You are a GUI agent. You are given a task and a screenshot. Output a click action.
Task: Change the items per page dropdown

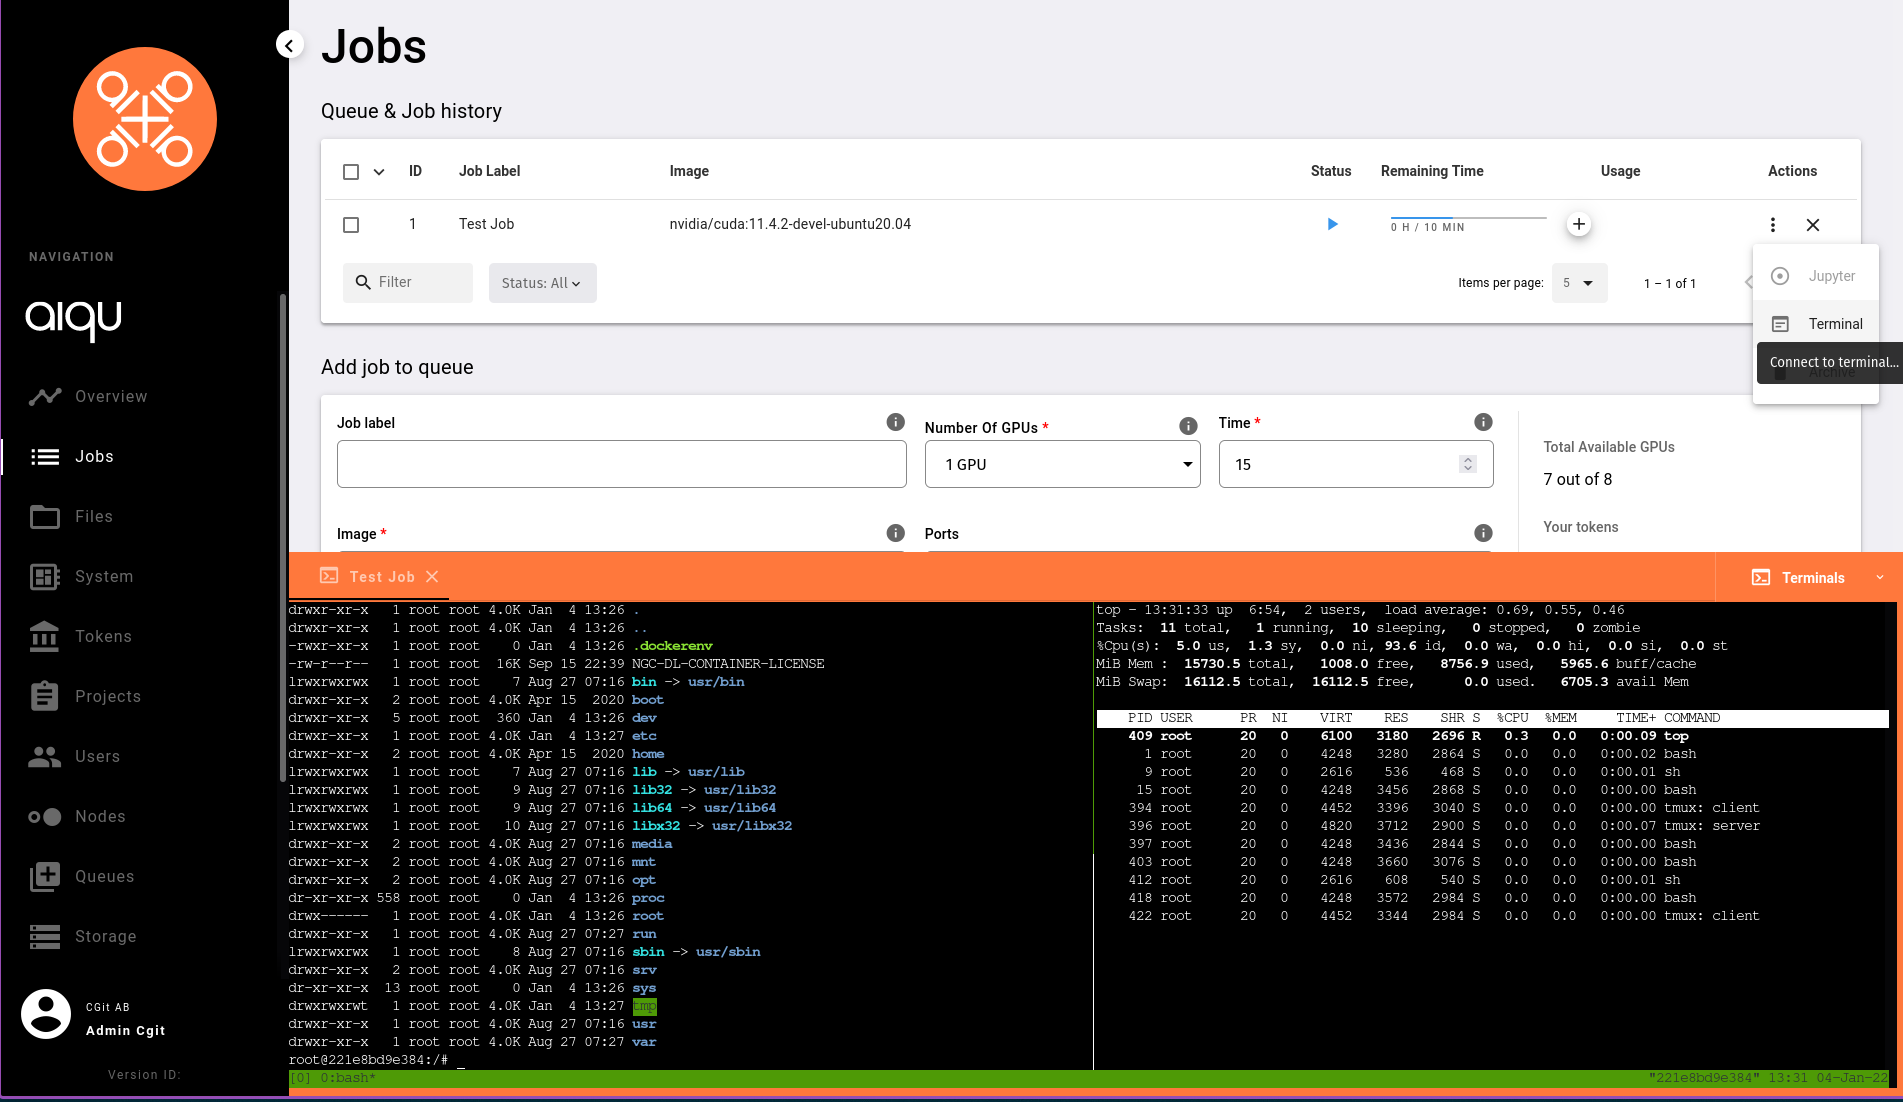[1578, 283]
